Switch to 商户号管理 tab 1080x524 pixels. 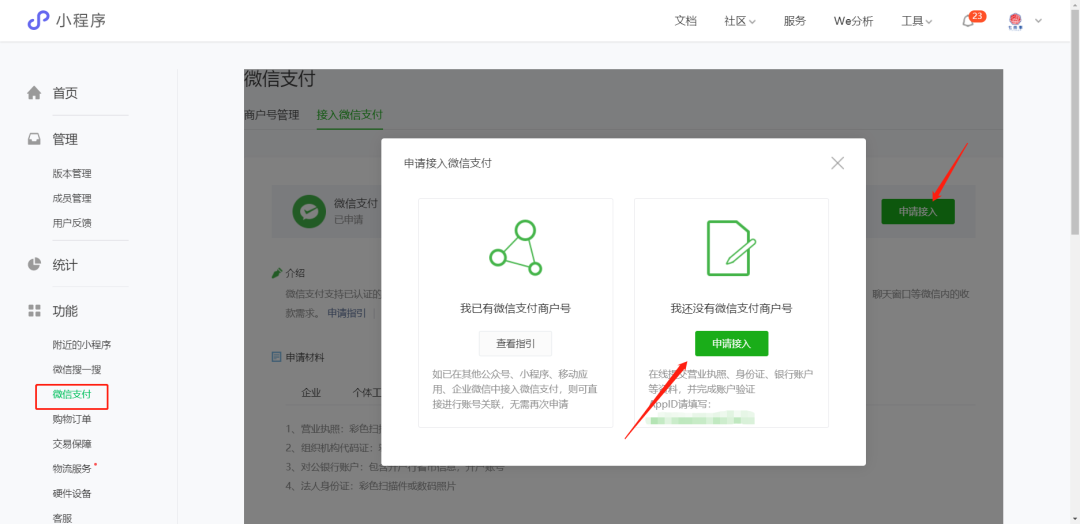(x=272, y=115)
